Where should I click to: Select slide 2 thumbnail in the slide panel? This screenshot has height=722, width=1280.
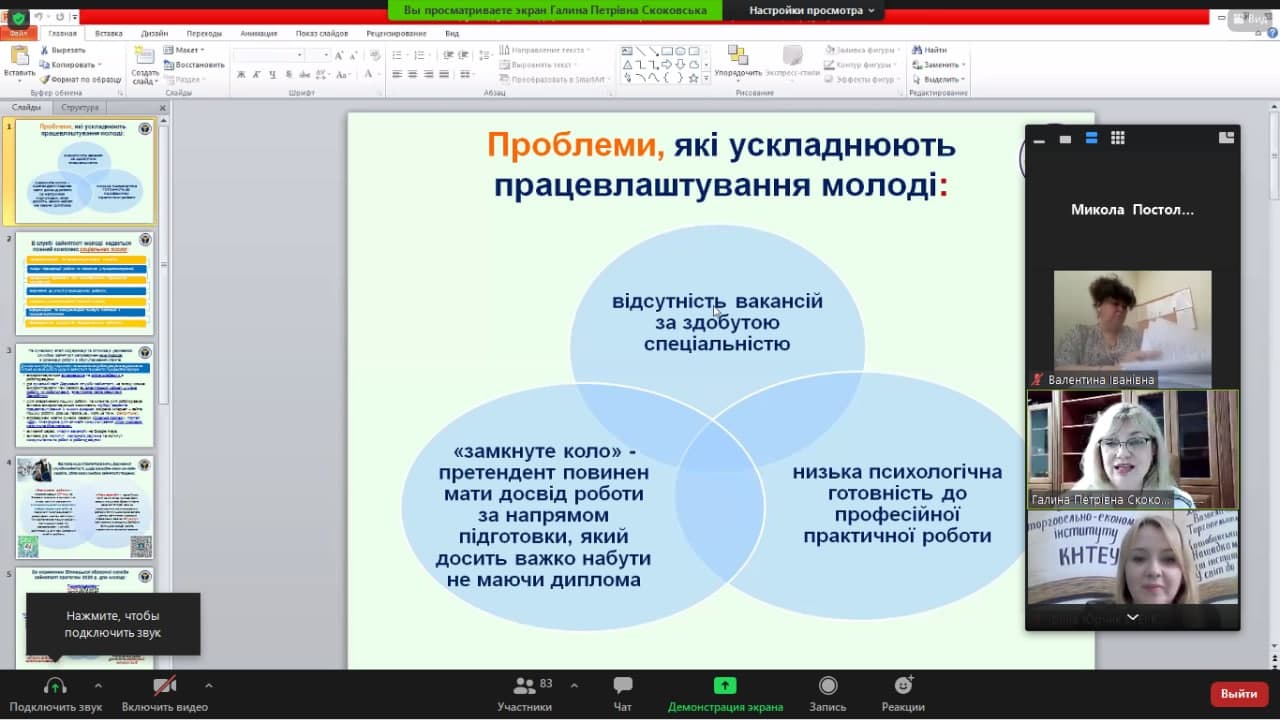tap(85, 283)
